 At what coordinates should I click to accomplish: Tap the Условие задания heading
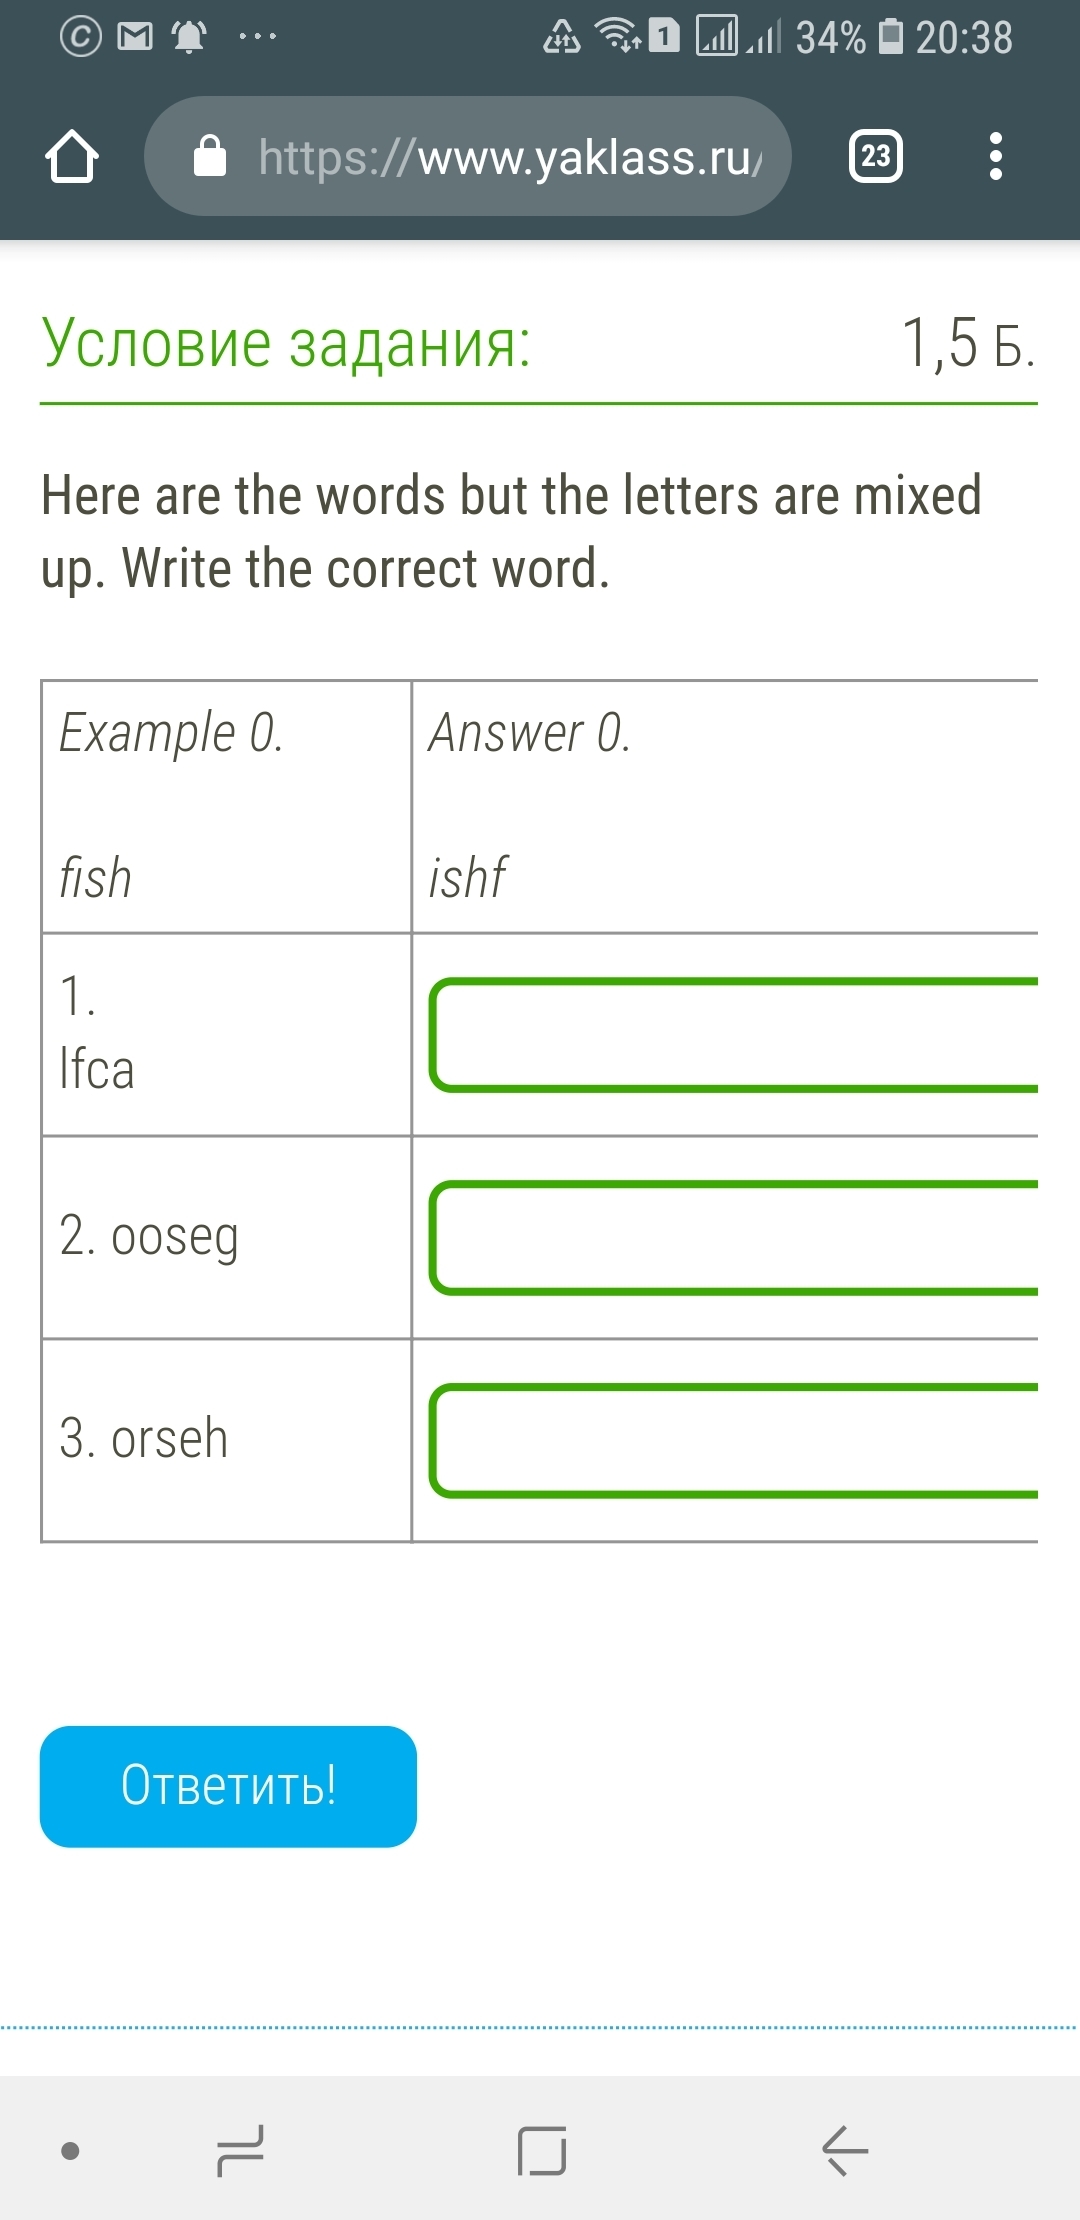[286, 342]
